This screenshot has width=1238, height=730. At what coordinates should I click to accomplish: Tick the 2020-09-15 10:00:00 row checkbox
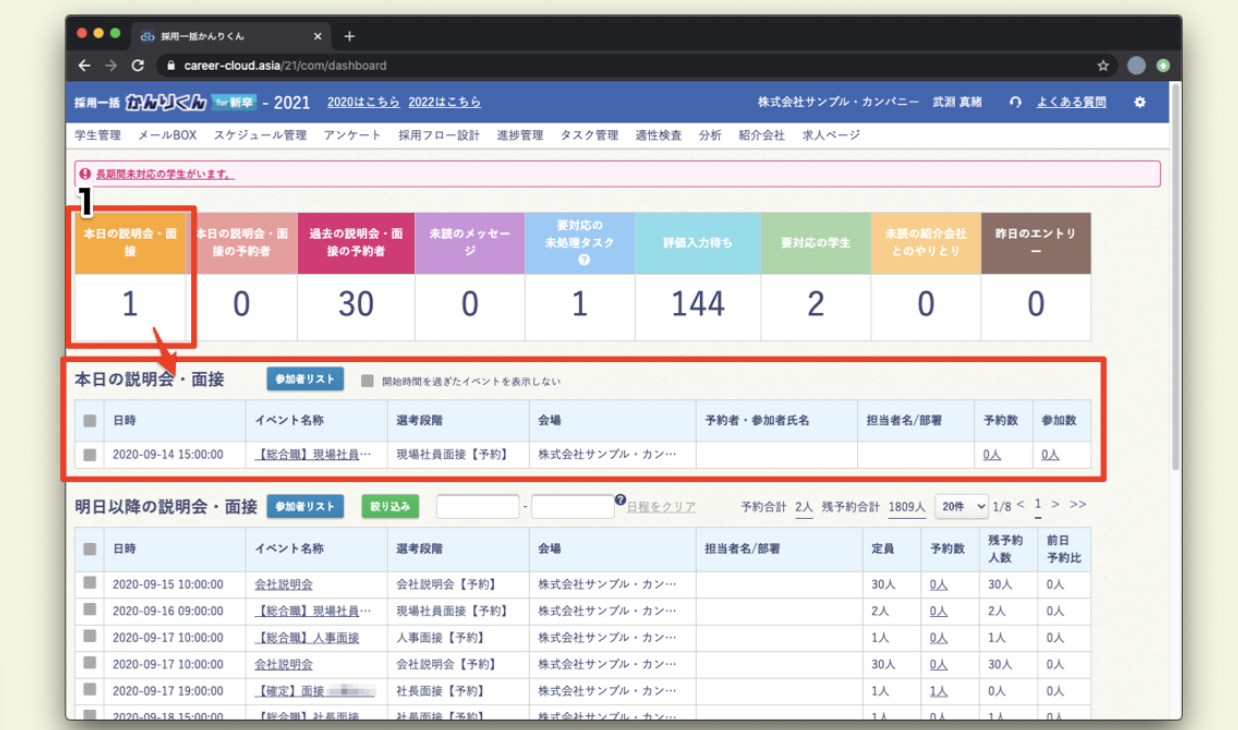tap(90, 583)
